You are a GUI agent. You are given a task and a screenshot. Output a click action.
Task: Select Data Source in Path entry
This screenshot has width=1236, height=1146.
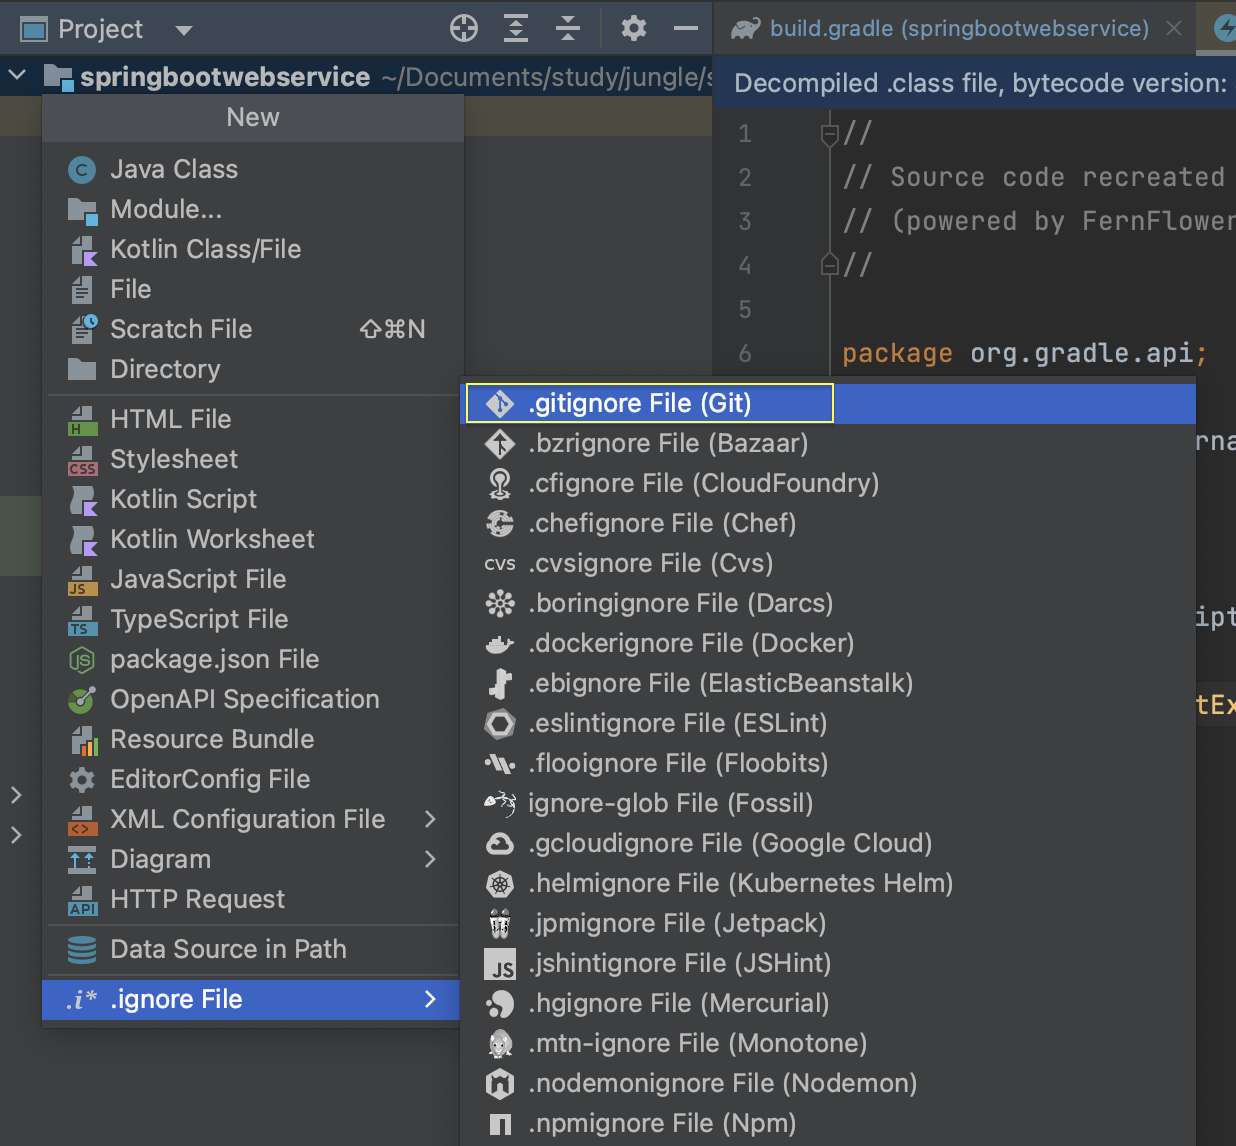[252, 949]
